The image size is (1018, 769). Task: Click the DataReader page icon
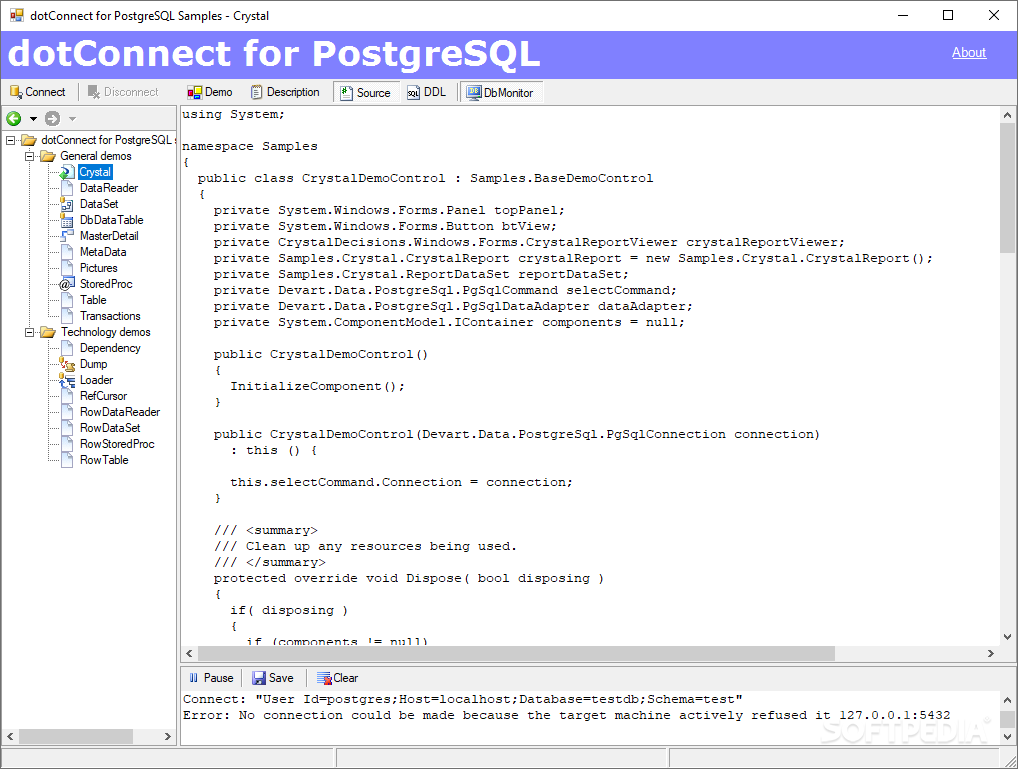point(67,188)
